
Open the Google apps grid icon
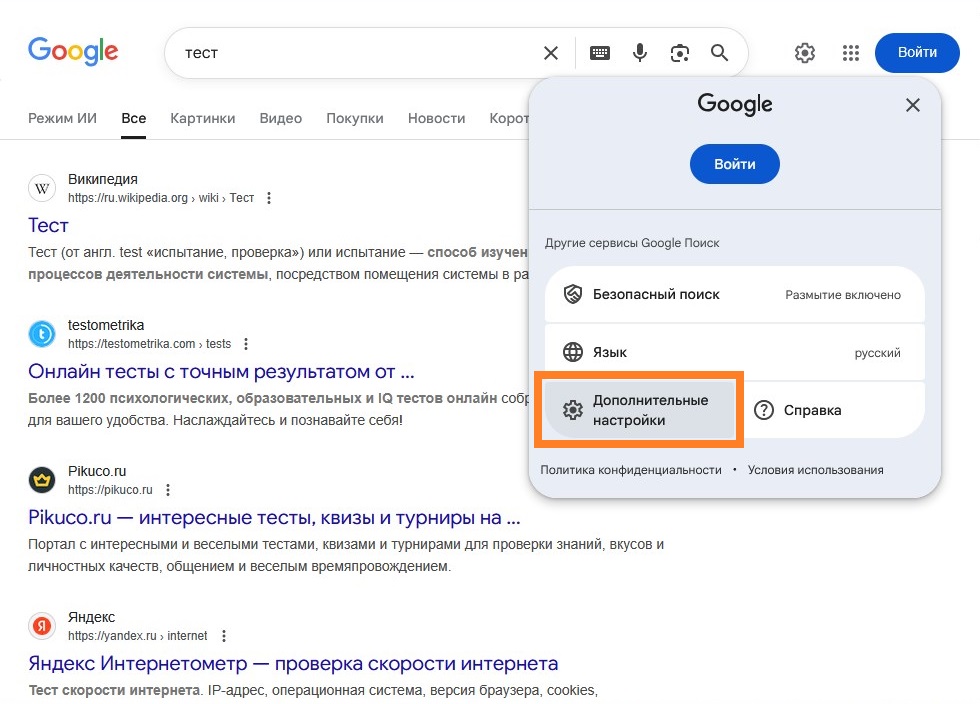[x=851, y=53]
